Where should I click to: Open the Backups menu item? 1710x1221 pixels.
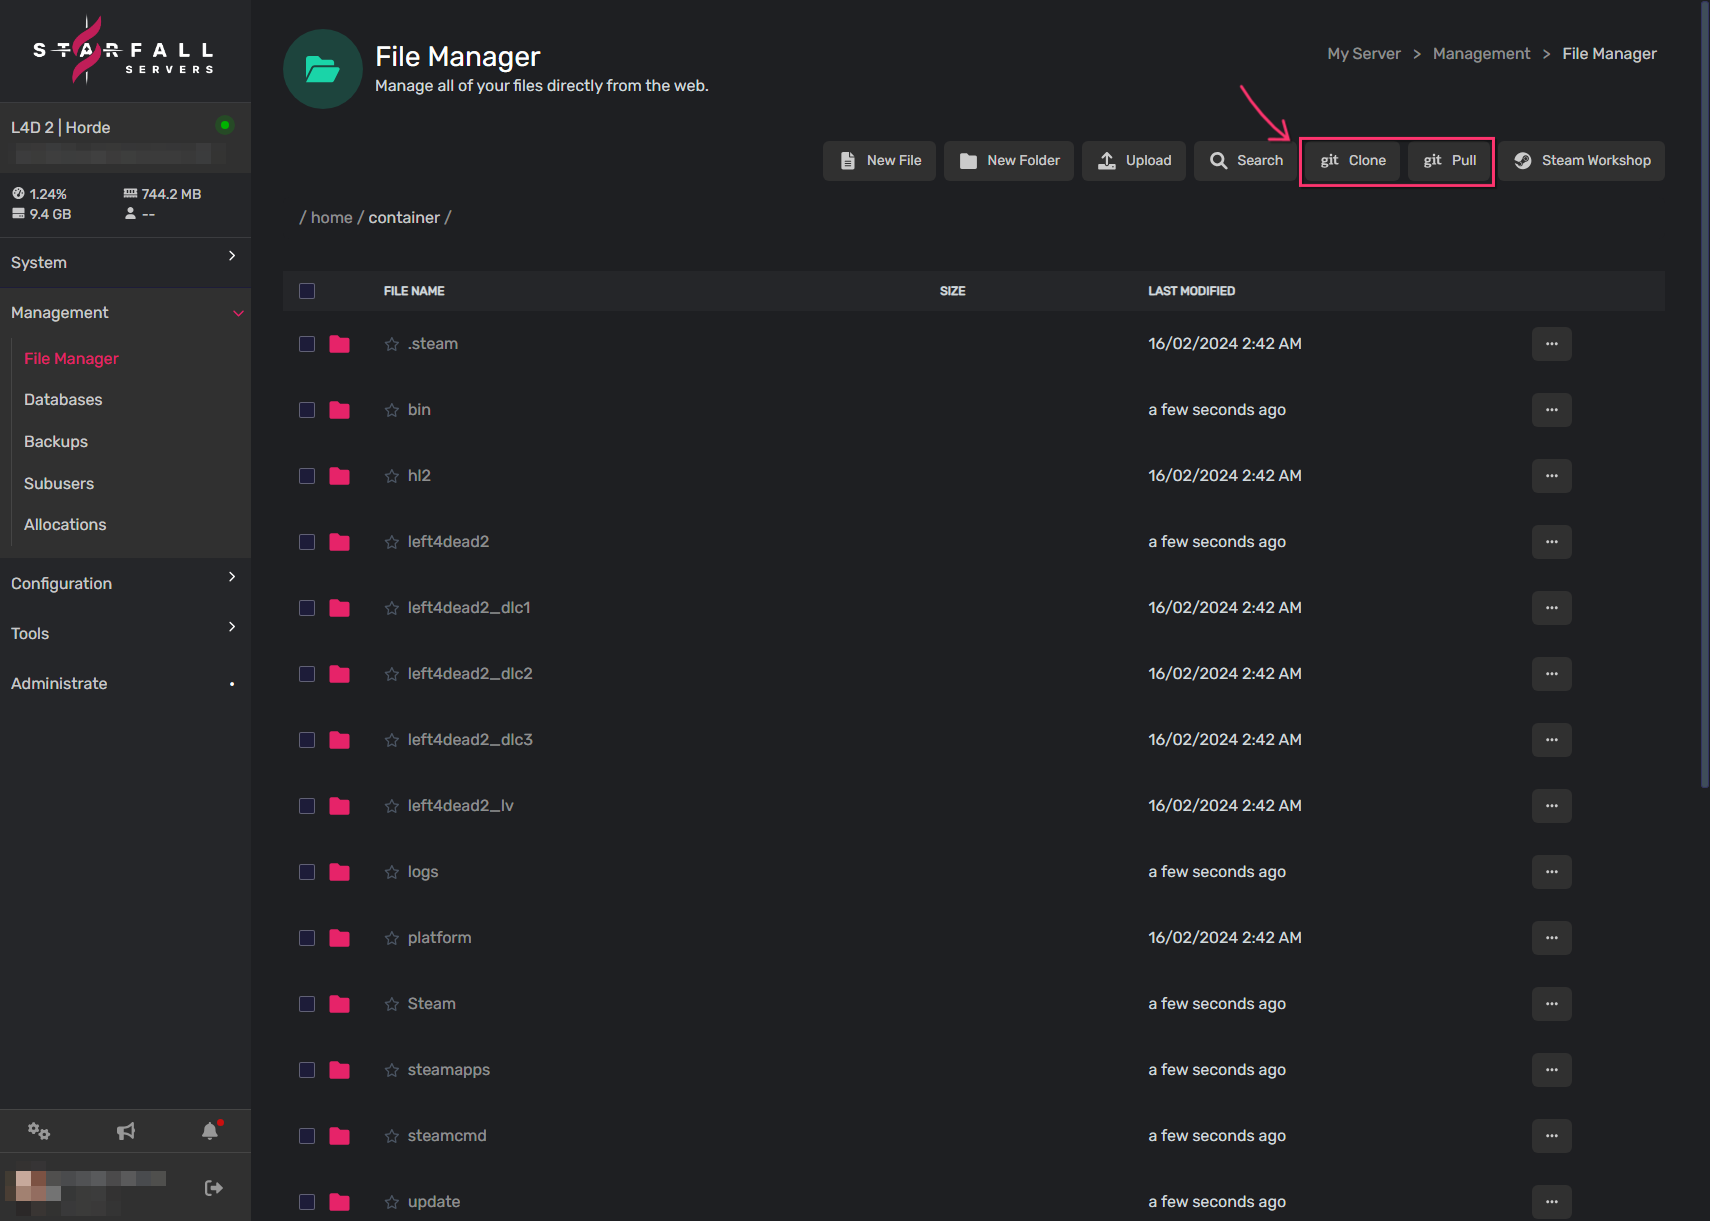pos(56,442)
